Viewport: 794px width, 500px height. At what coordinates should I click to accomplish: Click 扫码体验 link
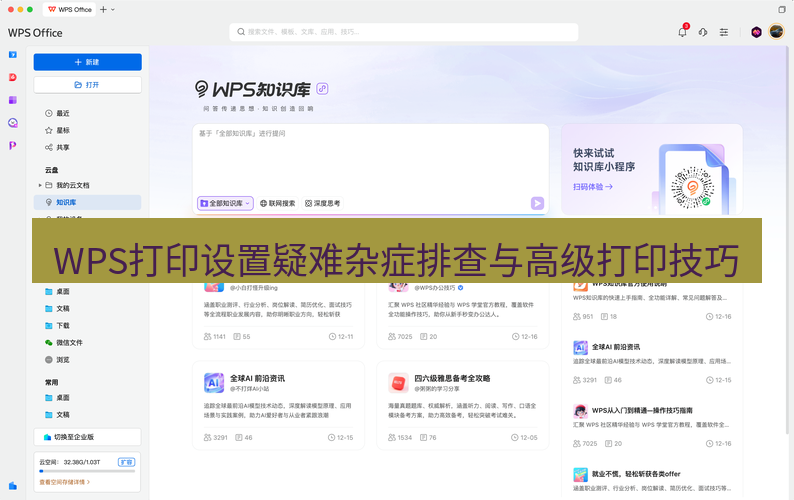pos(593,186)
